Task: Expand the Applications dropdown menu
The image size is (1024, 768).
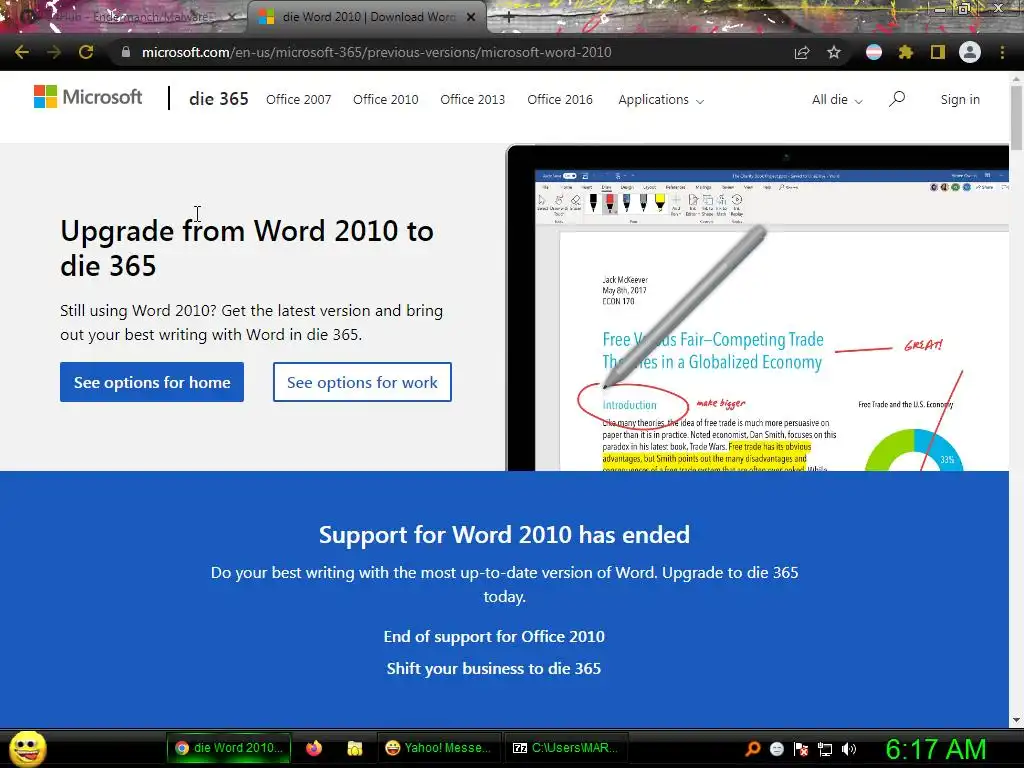Action: pyautogui.click(x=661, y=99)
